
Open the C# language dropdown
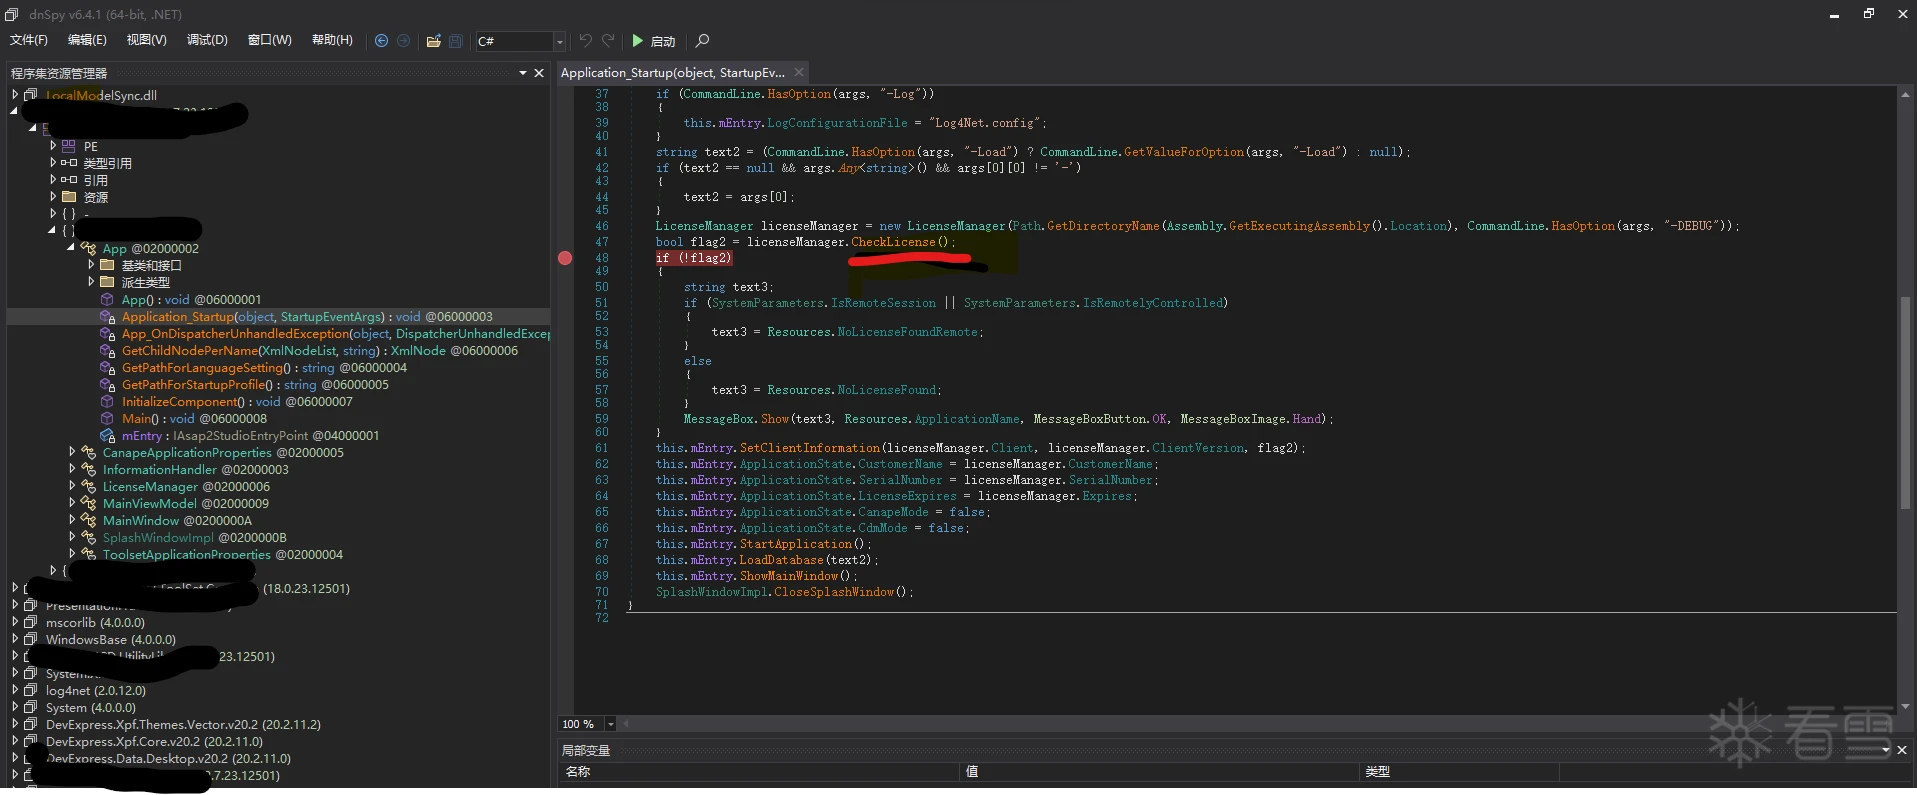pos(559,41)
